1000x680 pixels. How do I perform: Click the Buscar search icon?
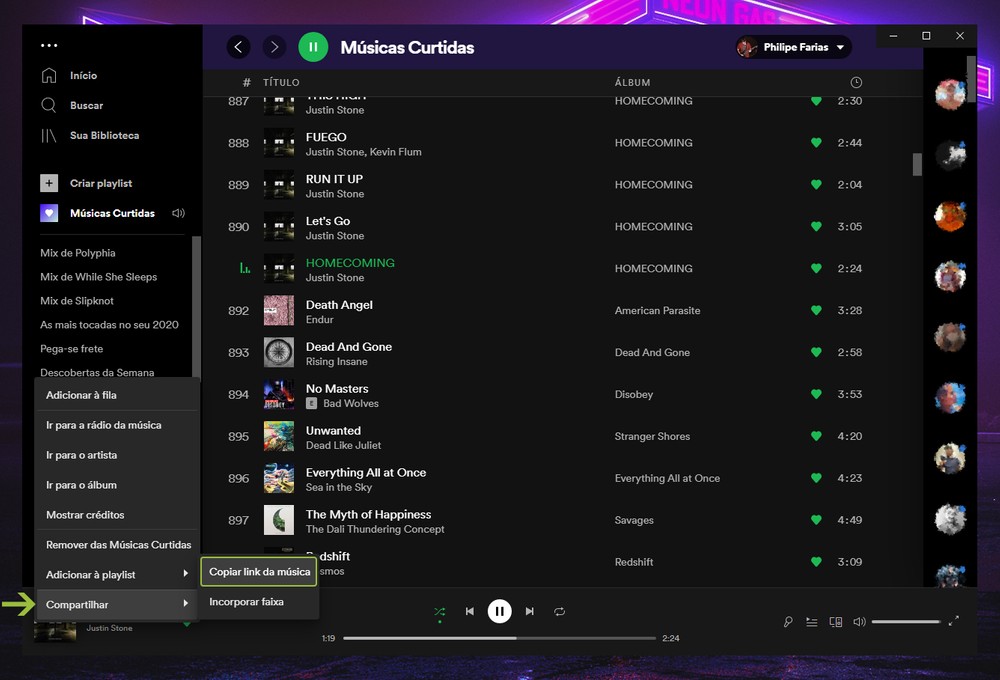pos(49,105)
